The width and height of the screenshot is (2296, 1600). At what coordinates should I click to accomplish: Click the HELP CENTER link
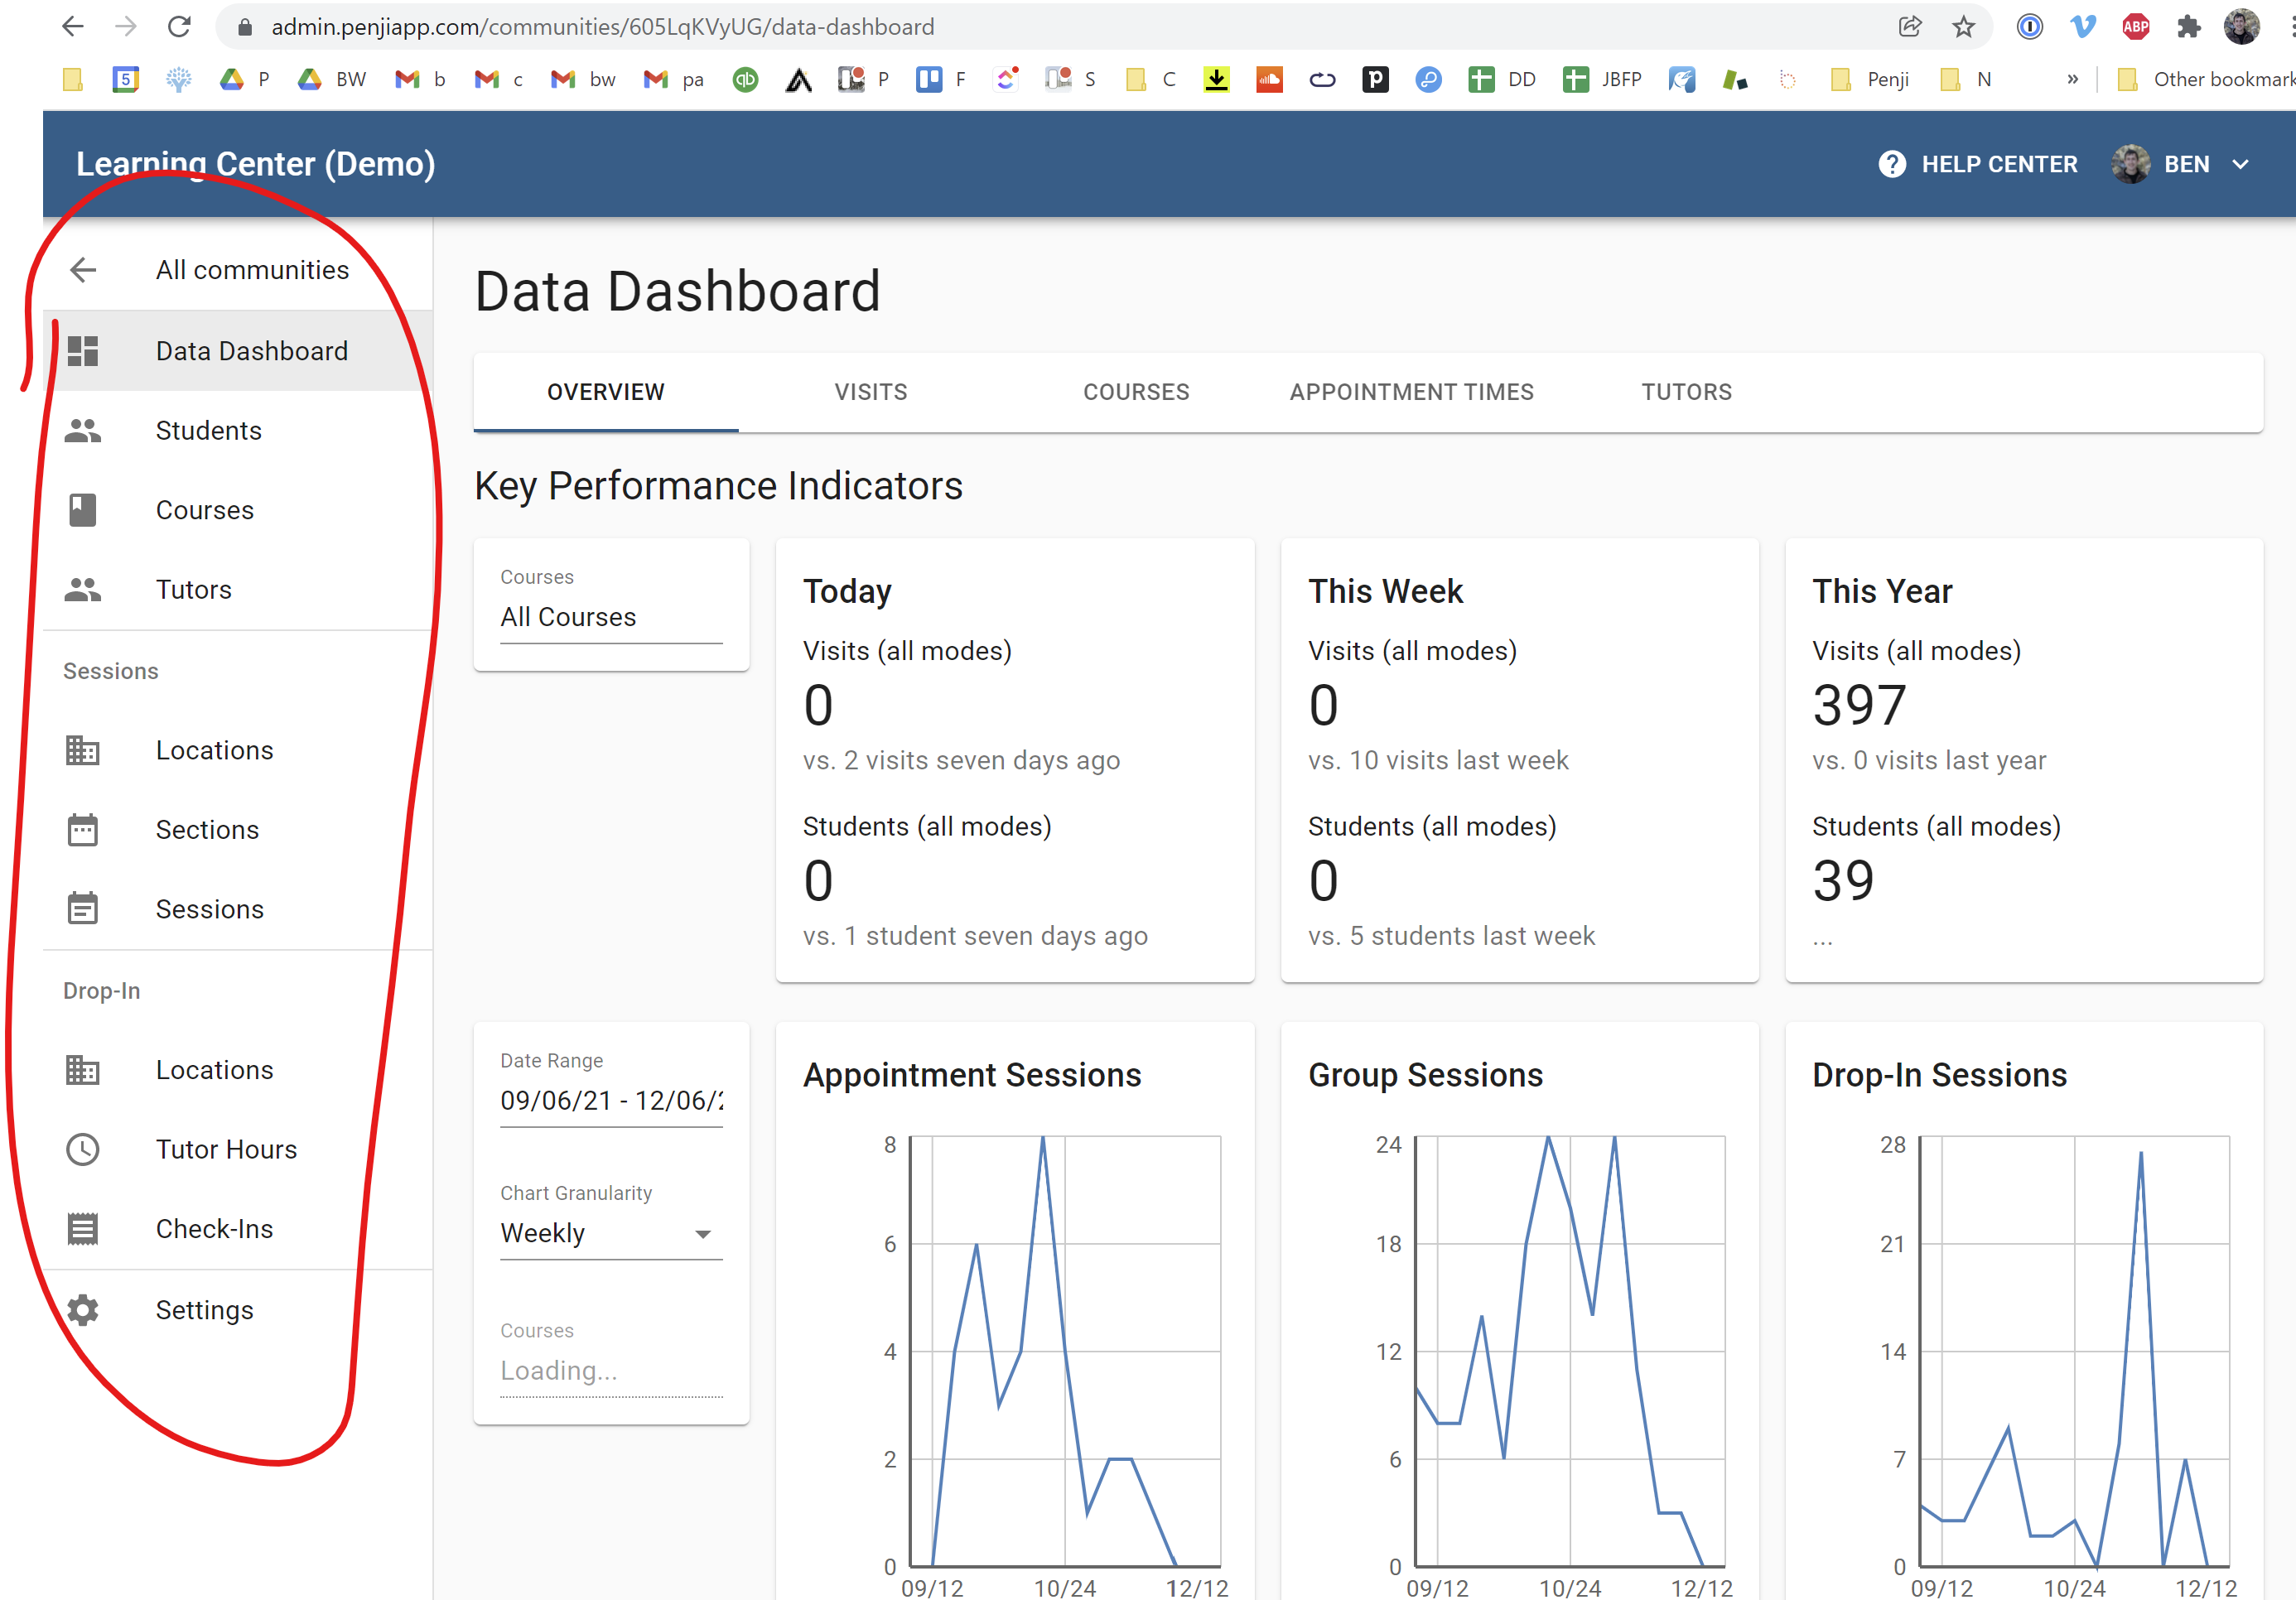(1999, 164)
